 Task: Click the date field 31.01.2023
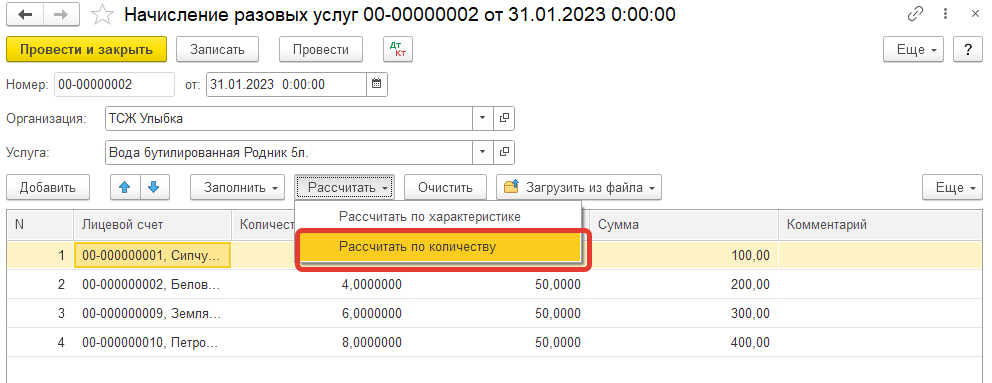click(286, 84)
